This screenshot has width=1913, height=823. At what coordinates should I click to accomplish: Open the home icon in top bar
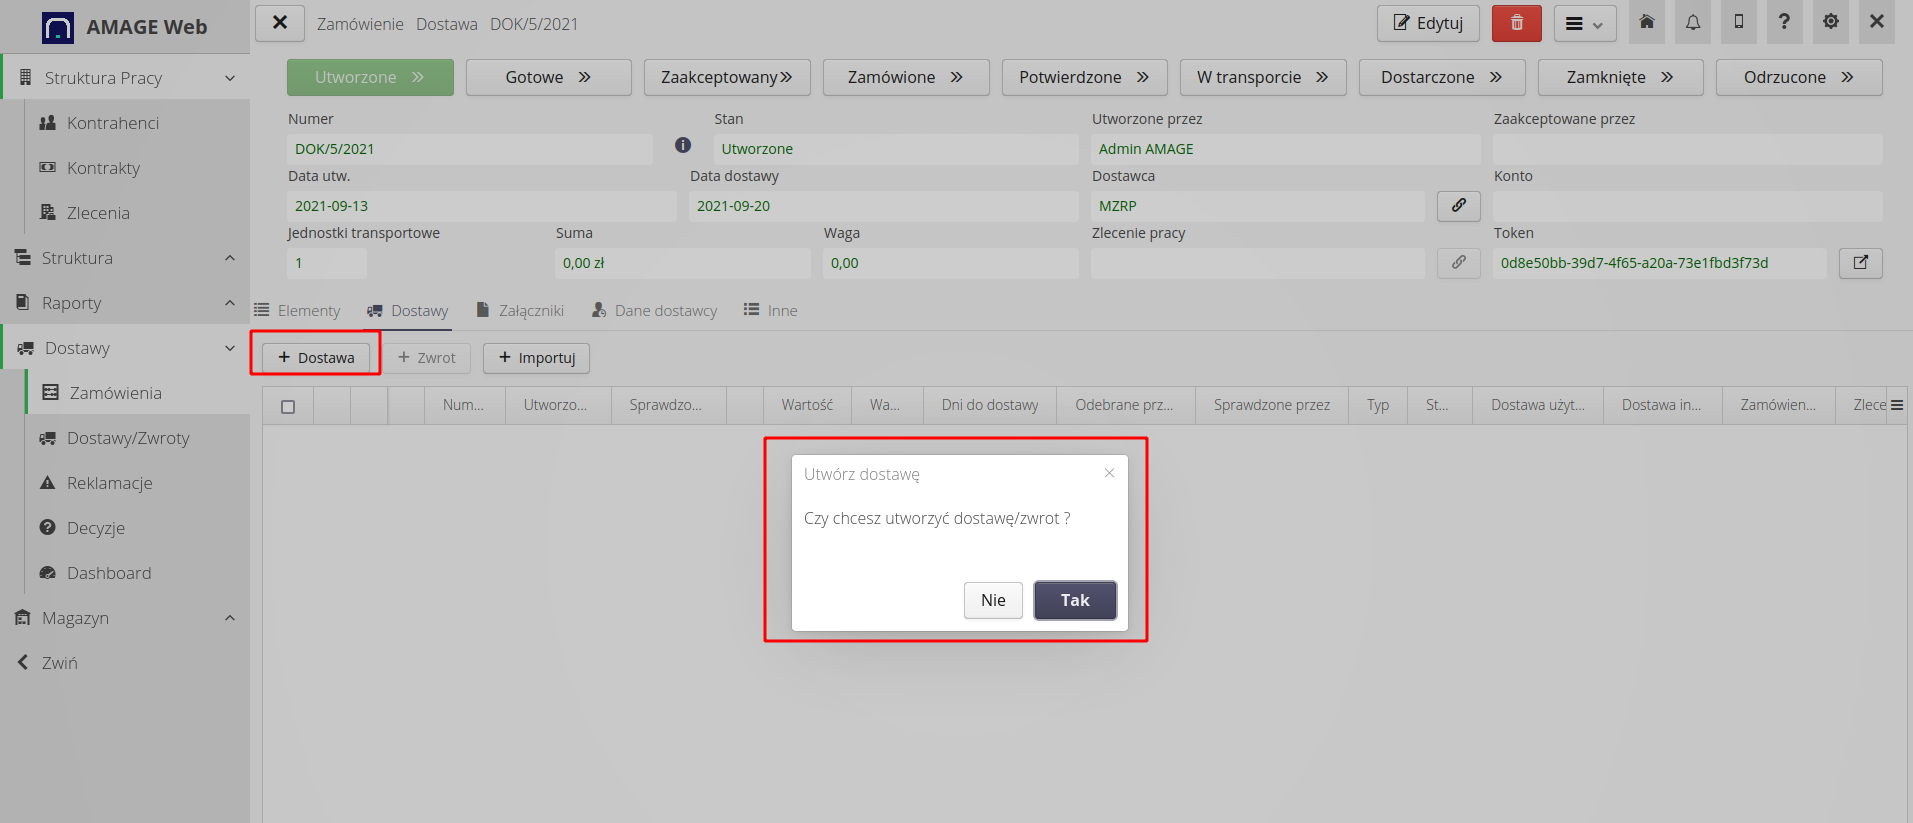pyautogui.click(x=1646, y=22)
